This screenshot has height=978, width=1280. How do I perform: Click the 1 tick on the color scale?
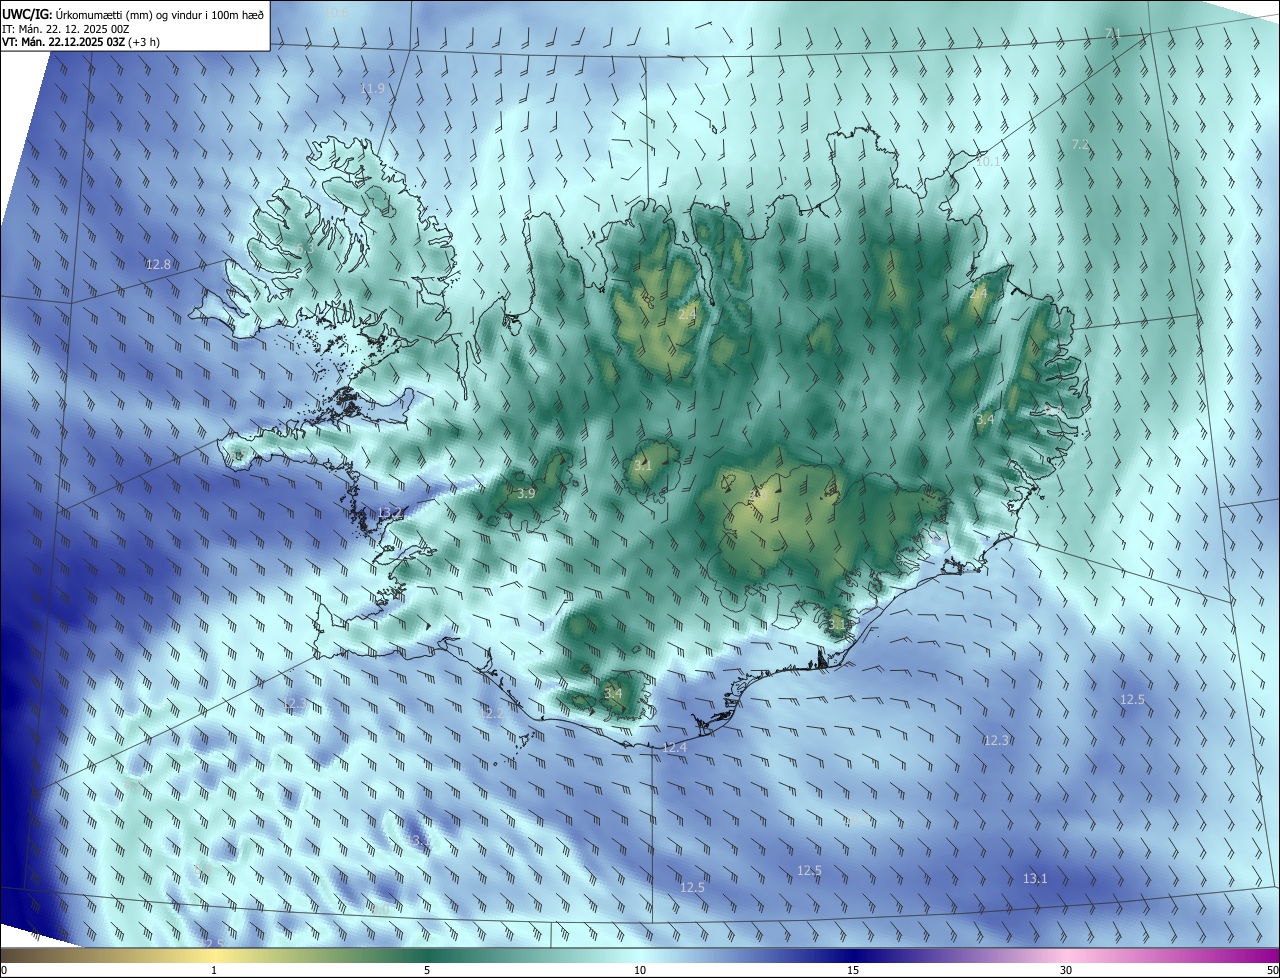click(214, 970)
